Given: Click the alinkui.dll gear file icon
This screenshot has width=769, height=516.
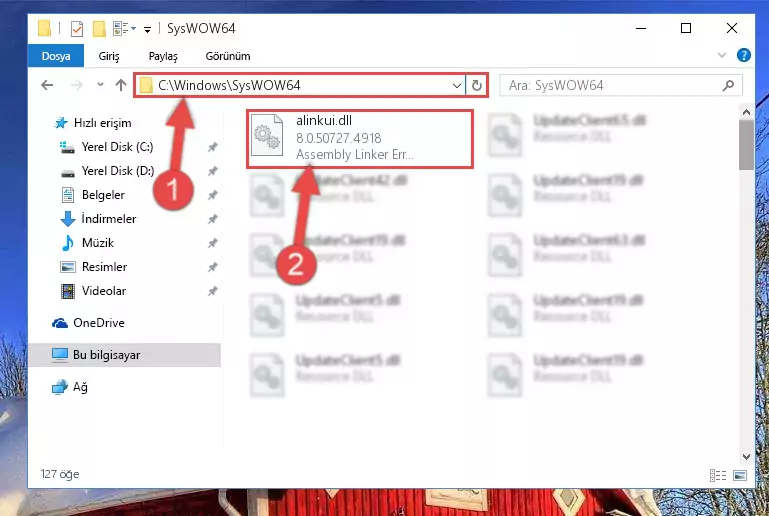Looking at the screenshot, I should pos(267,135).
